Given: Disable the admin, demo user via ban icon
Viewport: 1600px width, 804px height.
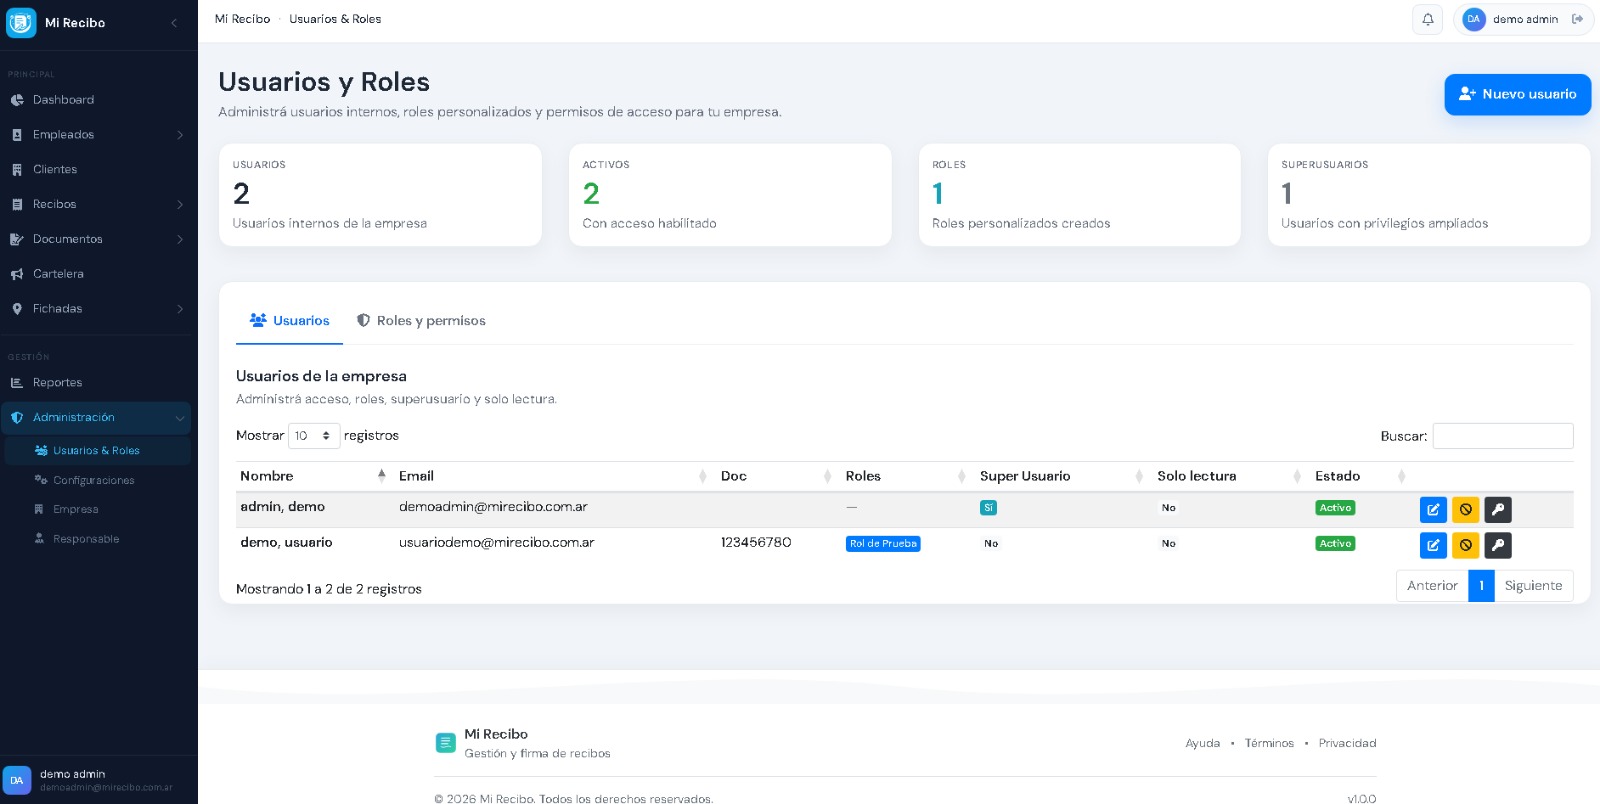Looking at the screenshot, I should (x=1465, y=510).
